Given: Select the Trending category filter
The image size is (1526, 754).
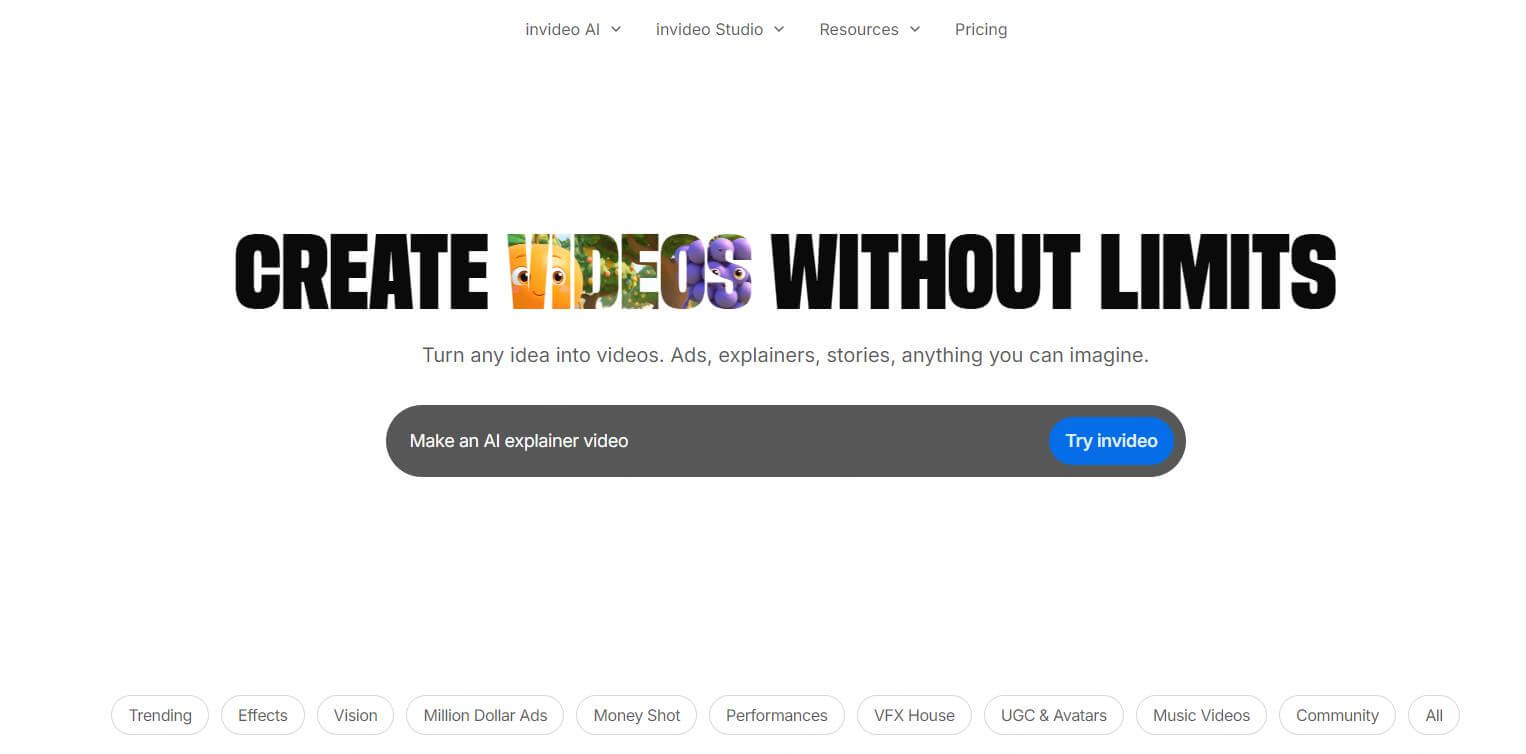Looking at the screenshot, I should pyautogui.click(x=159, y=715).
